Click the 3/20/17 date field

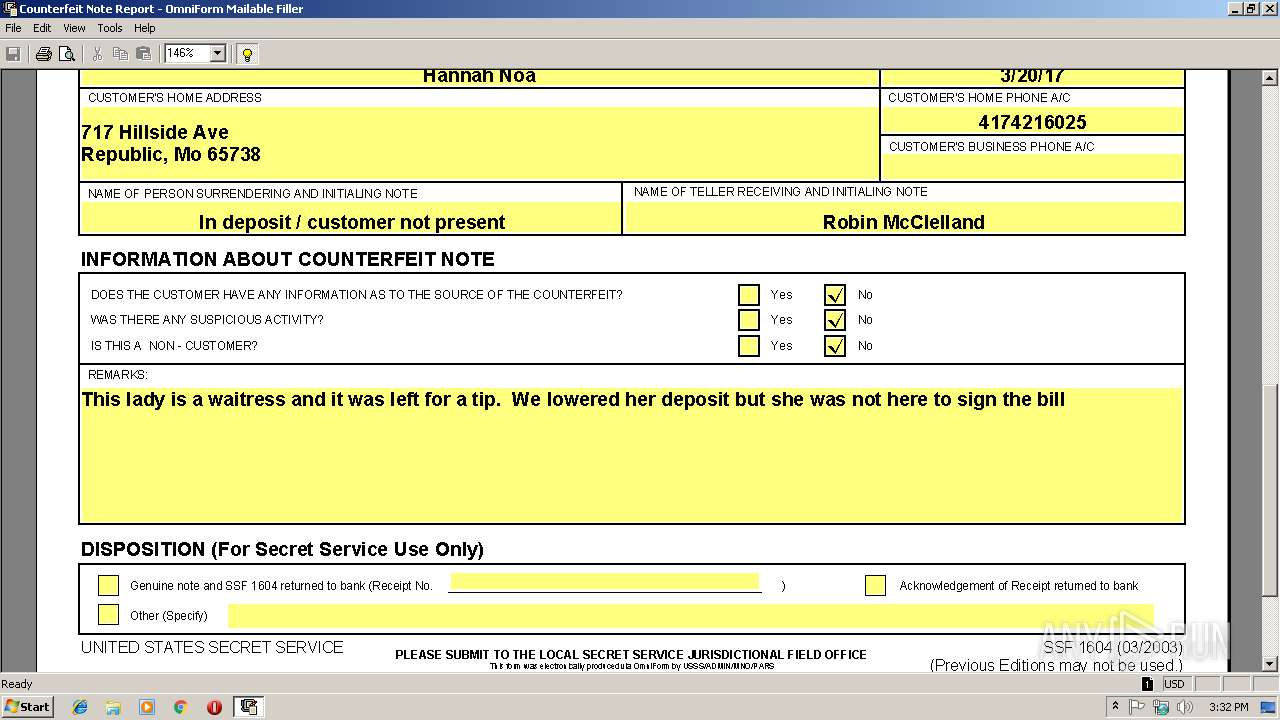pos(1032,77)
